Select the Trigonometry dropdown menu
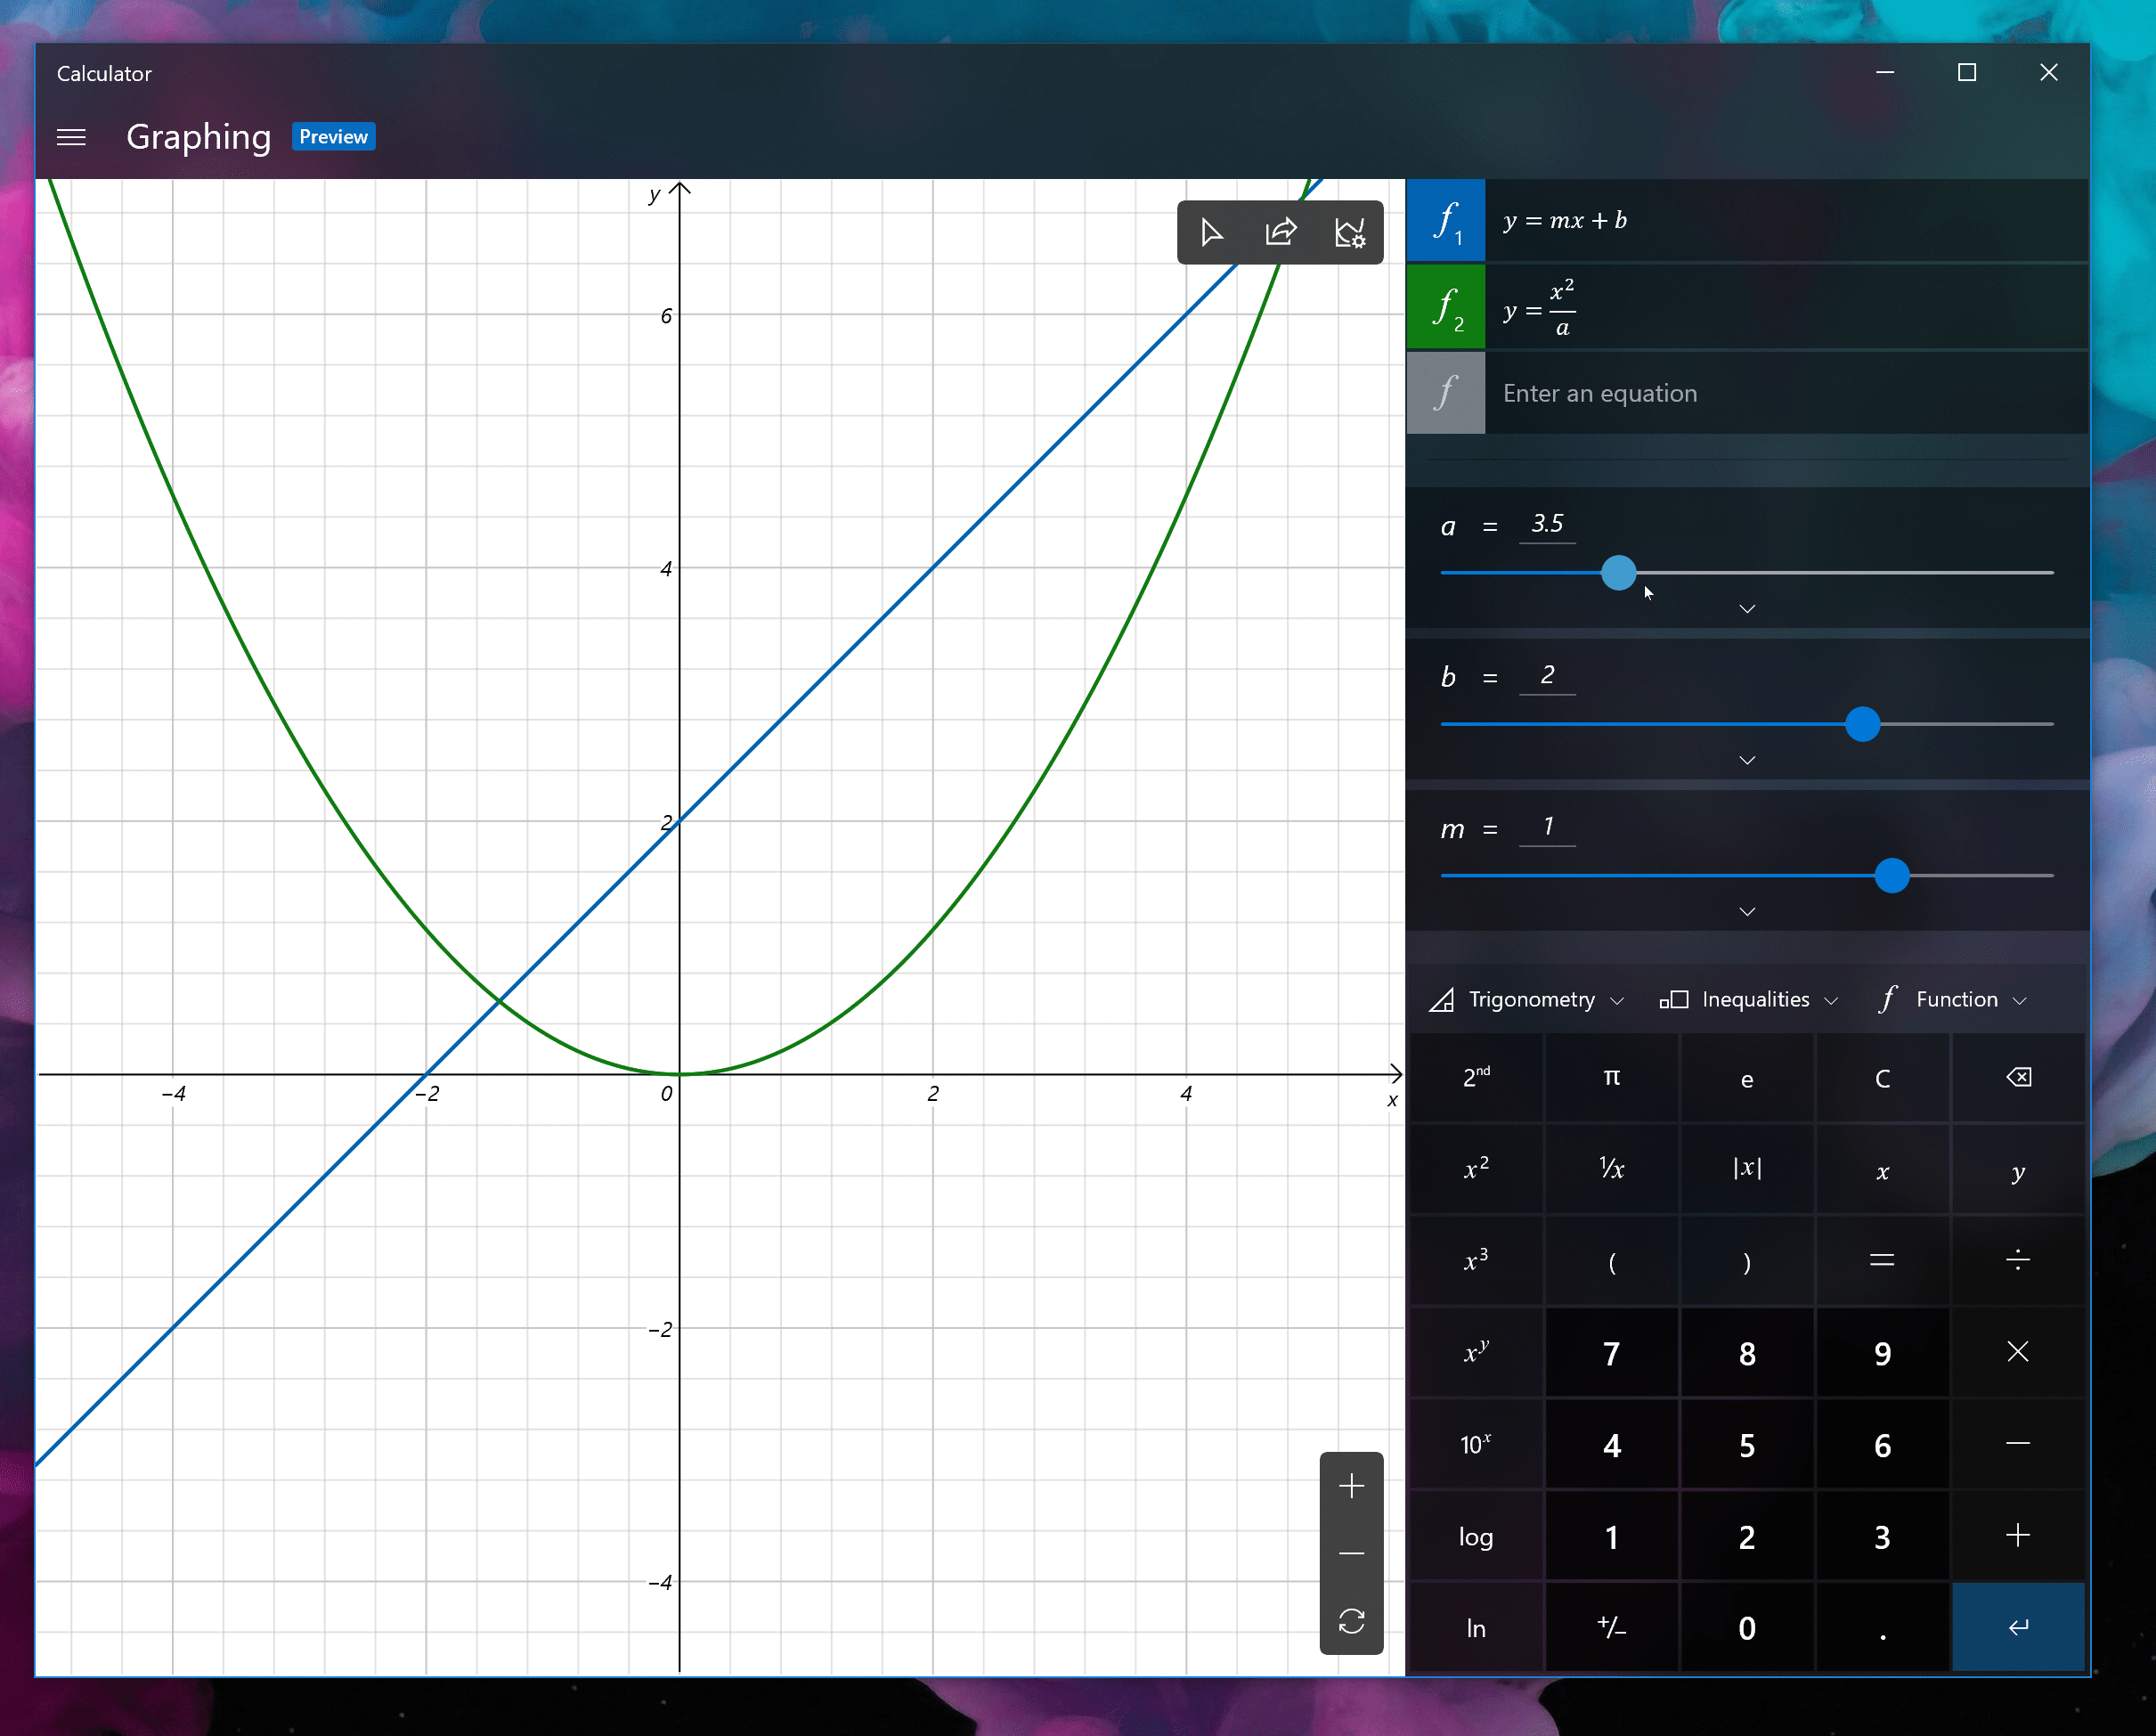The image size is (2156, 1736). pyautogui.click(x=1529, y=999)
